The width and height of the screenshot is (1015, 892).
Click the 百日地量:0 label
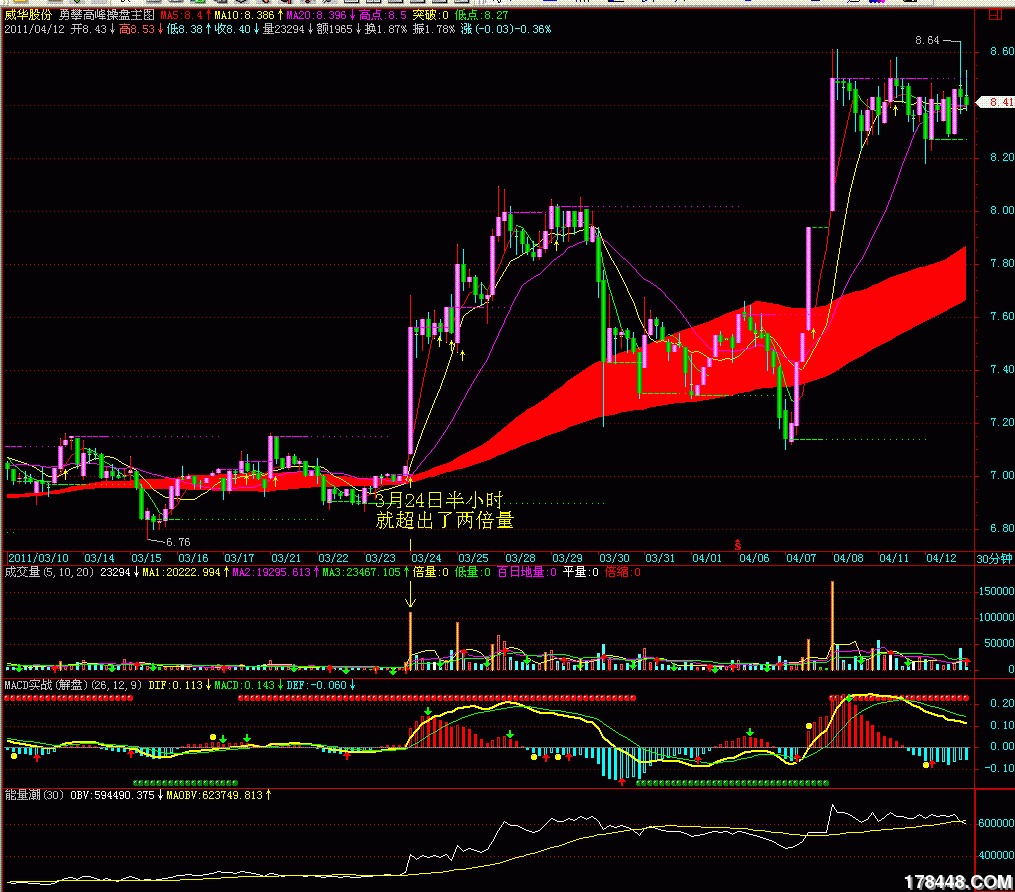(x=526, y=572)
